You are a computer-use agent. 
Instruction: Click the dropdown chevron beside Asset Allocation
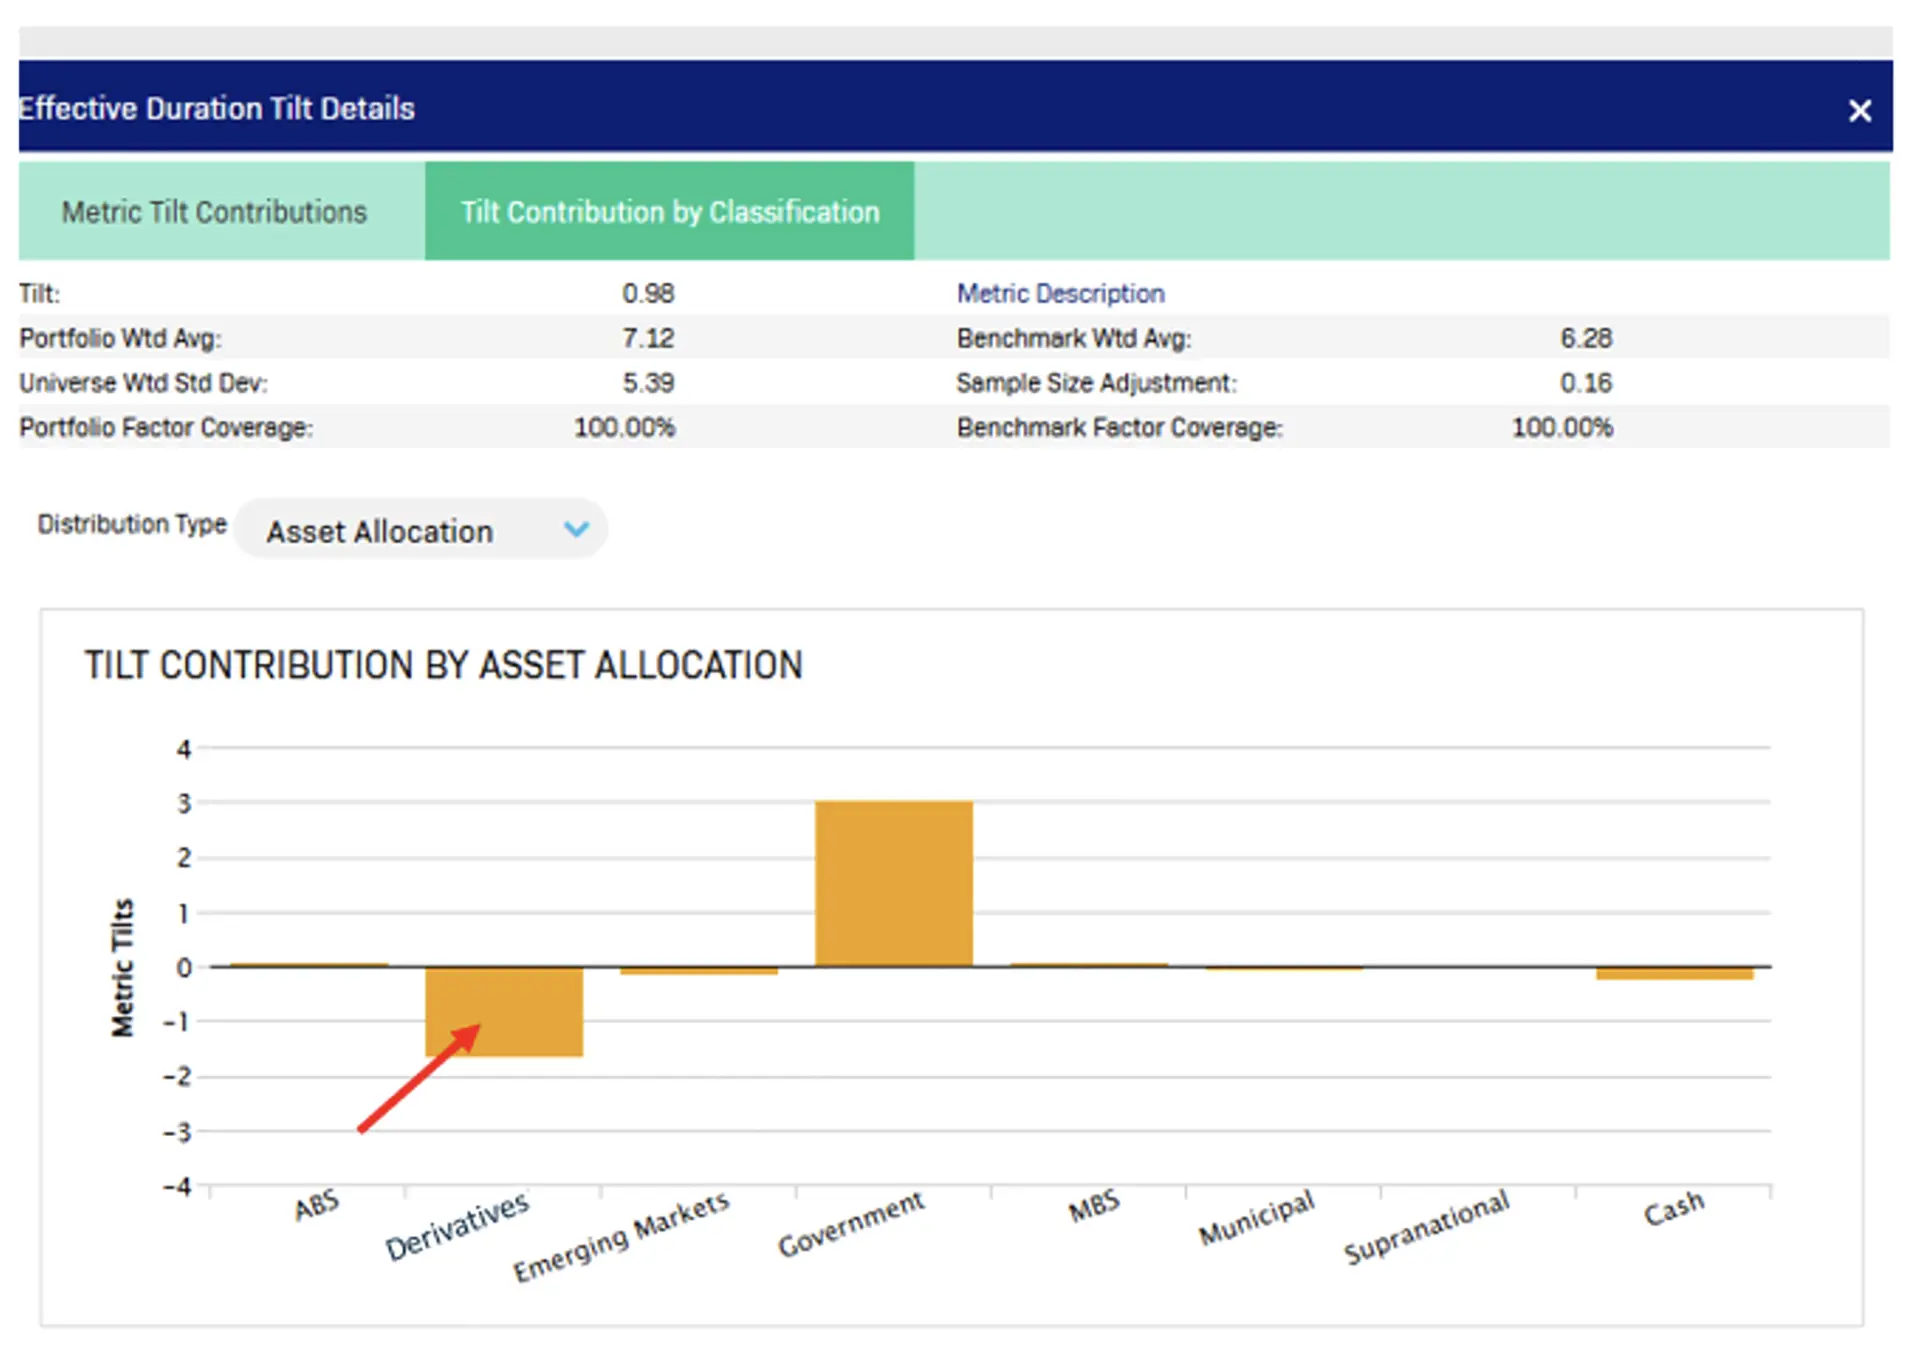pos(576,529)
